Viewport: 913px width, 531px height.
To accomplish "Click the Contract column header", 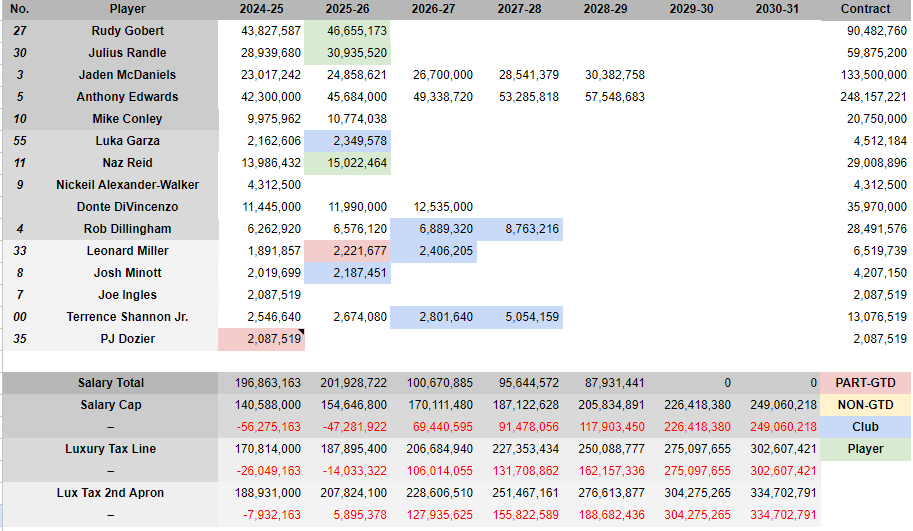I will point(865,9).
